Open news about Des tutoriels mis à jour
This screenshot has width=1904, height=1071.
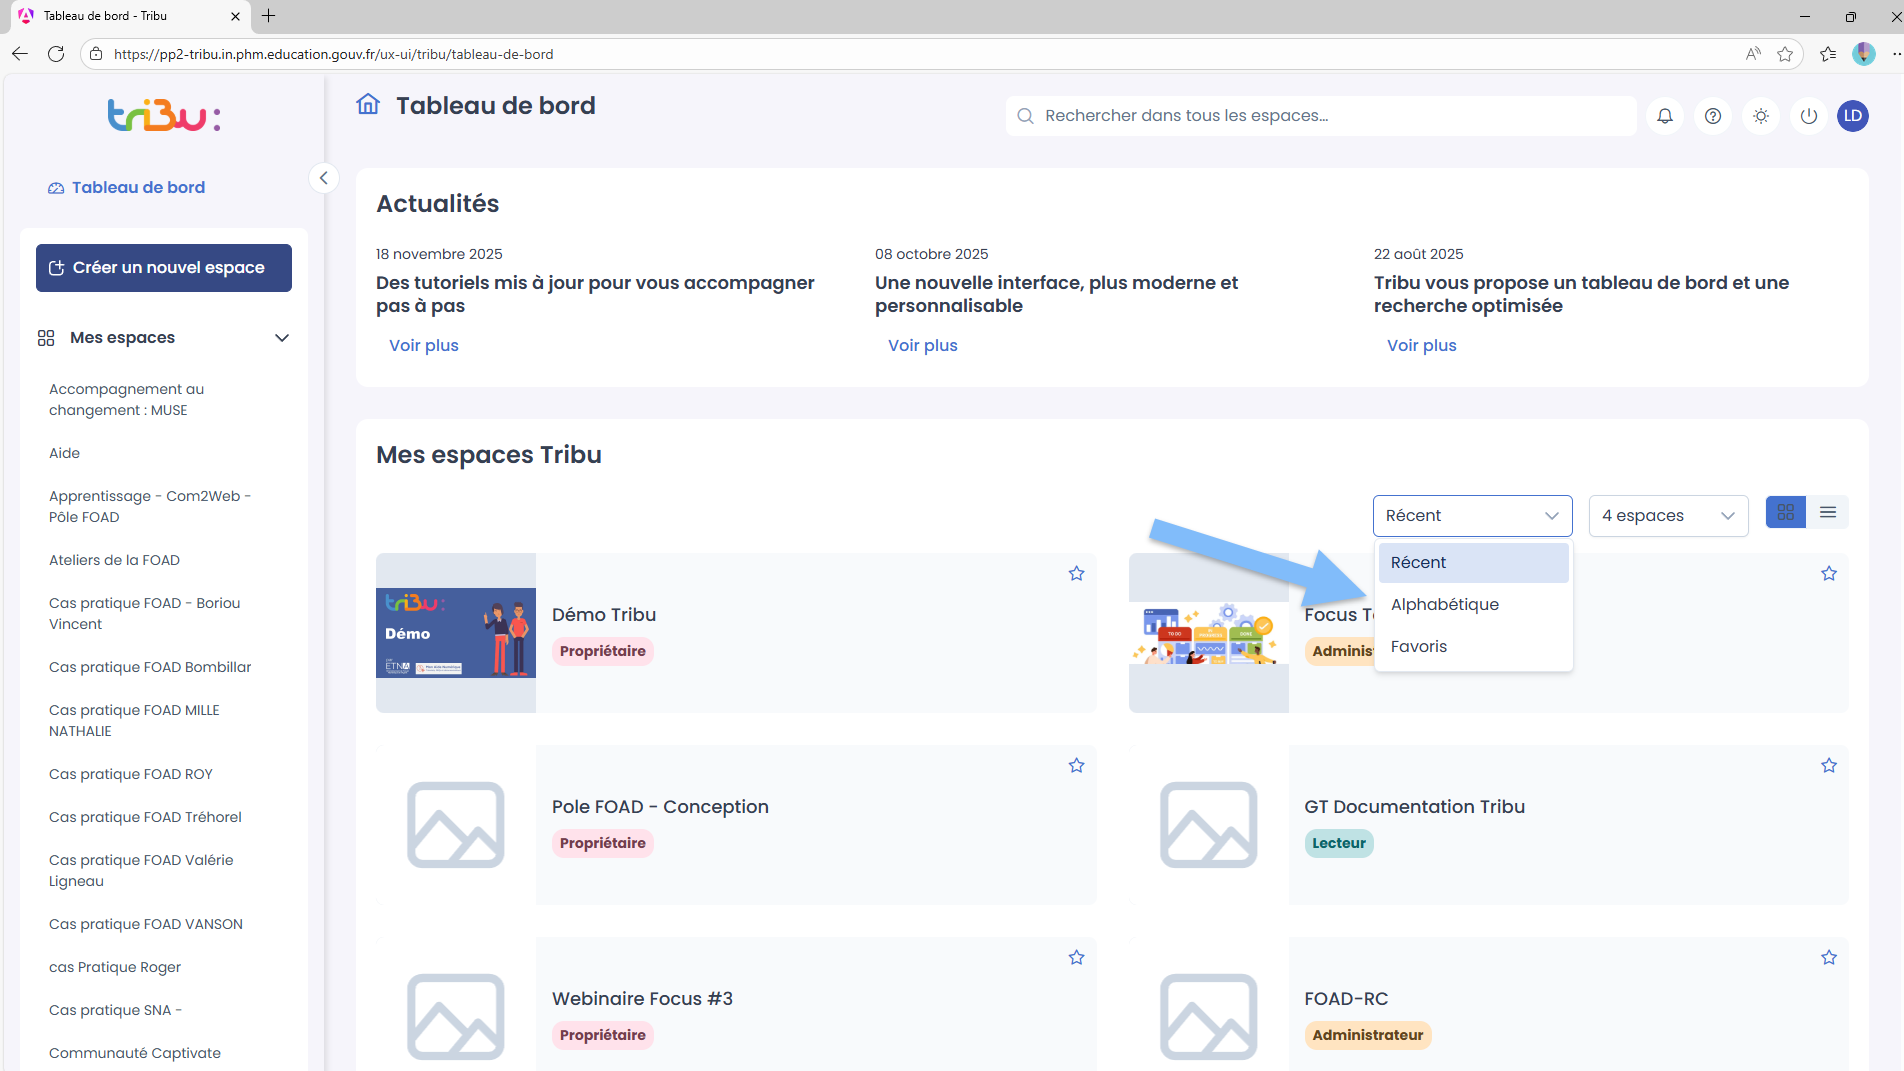tap(595, 294)
